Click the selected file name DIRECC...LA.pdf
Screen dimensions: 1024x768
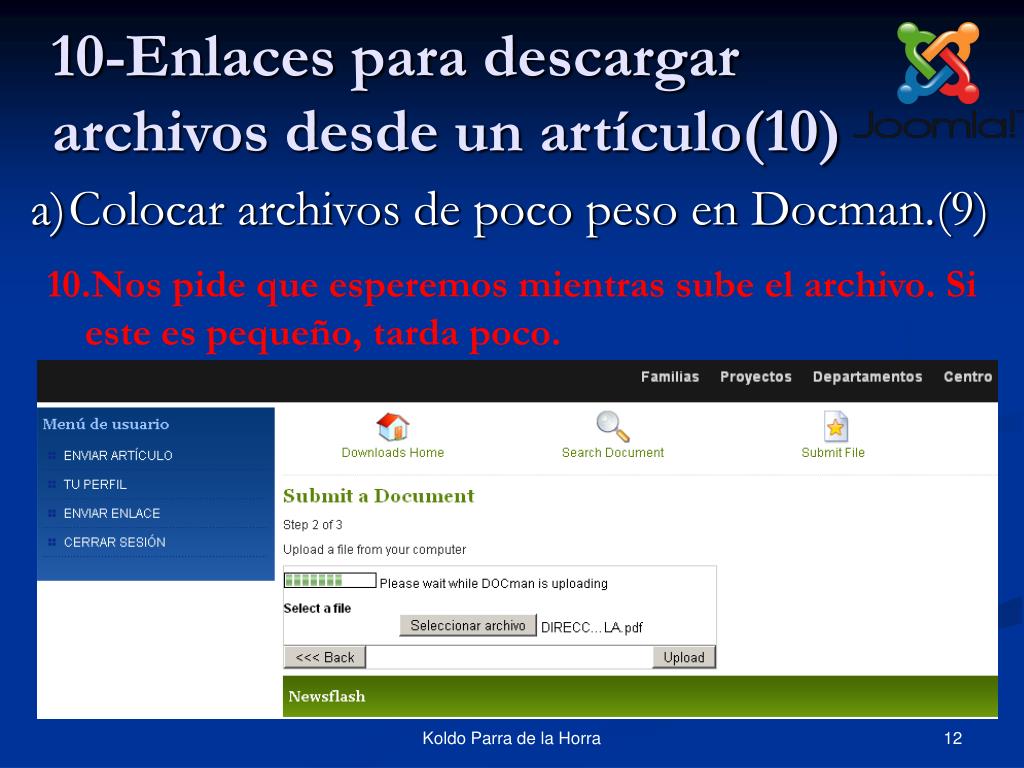point(592,628)
